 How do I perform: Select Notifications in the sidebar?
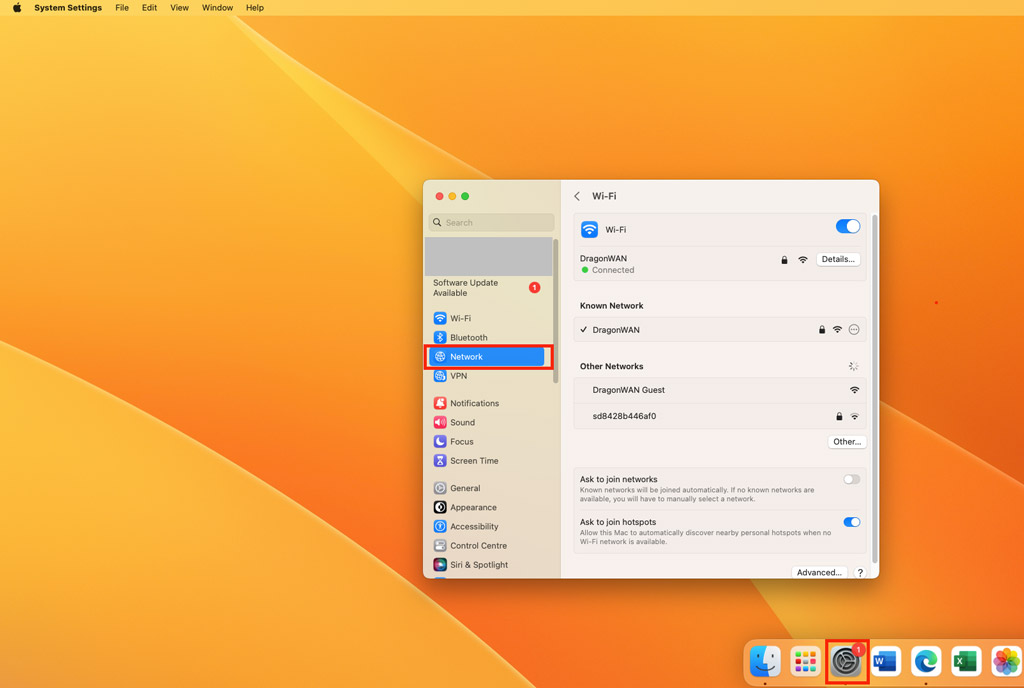pyautogui.click(x=476, y=403)
